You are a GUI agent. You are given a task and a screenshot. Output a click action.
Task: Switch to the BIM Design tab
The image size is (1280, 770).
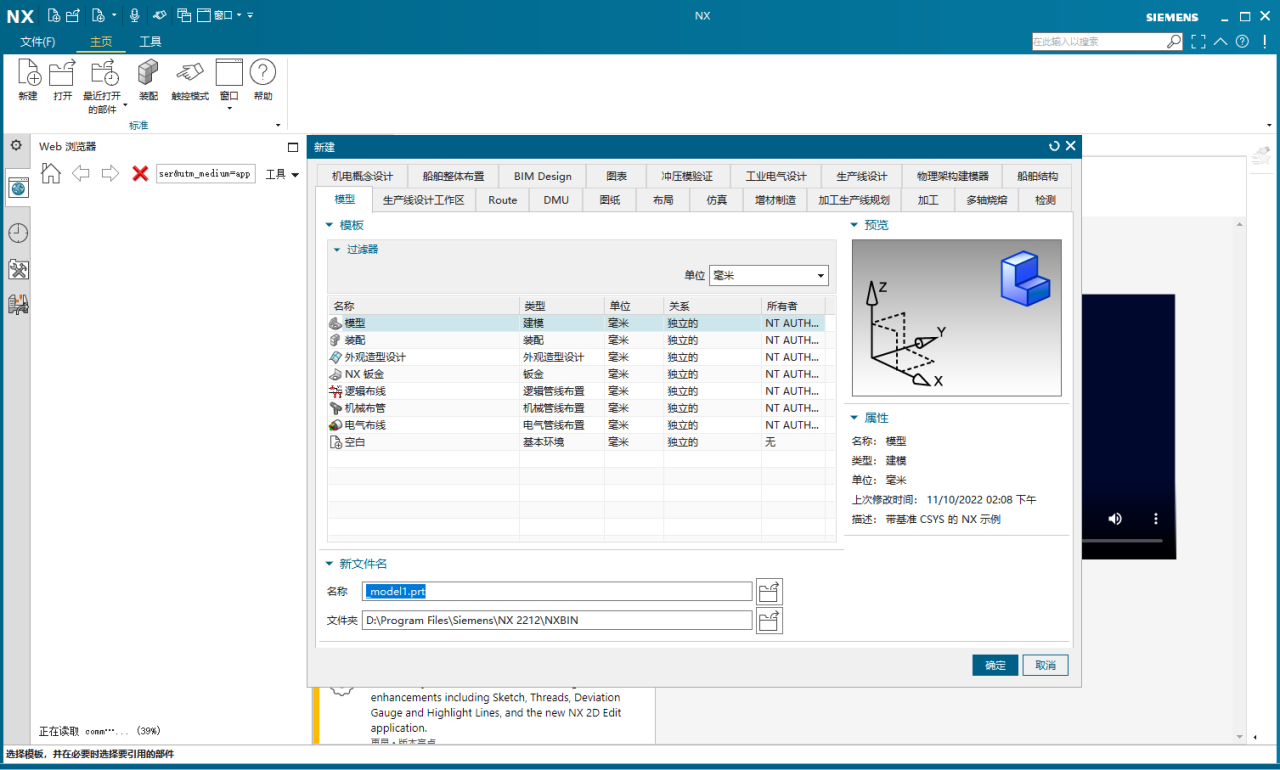[543, 176]
